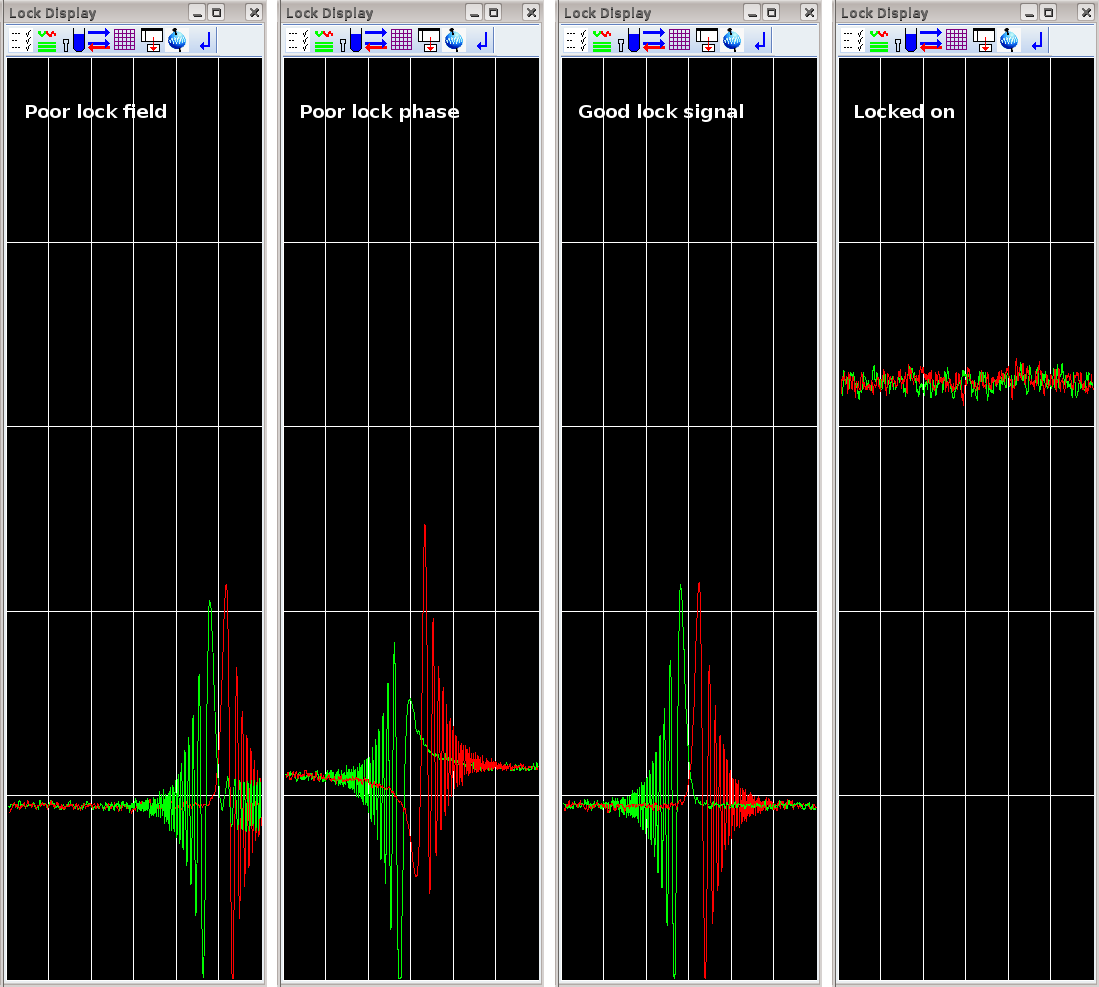
Task: Minimize the Locked on Lock Display window
Action: click(1030, 13)
